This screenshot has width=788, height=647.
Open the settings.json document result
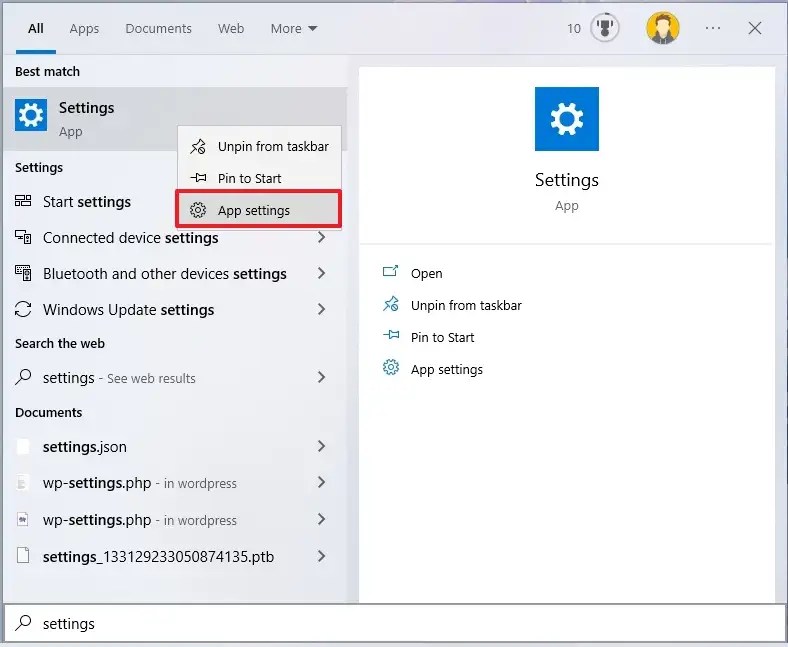[175, 446]
